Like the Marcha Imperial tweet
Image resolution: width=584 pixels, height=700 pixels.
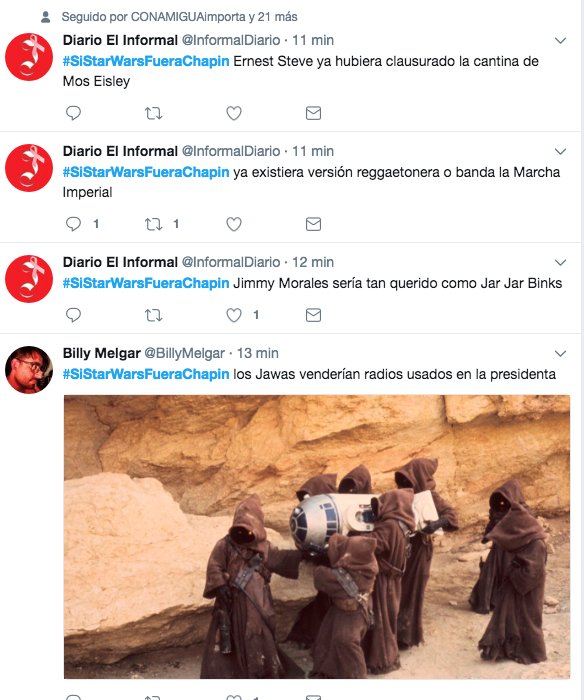234,224
